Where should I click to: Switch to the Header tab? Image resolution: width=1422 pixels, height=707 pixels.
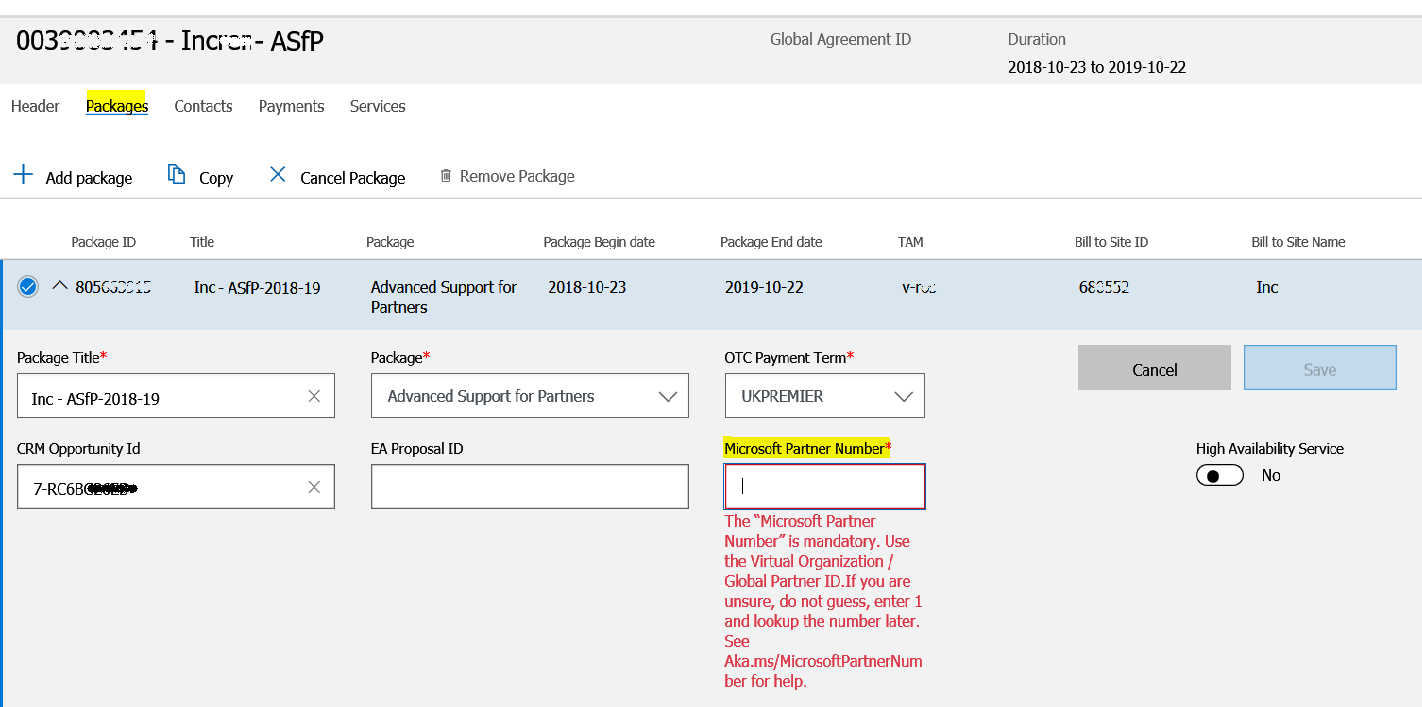35,106
